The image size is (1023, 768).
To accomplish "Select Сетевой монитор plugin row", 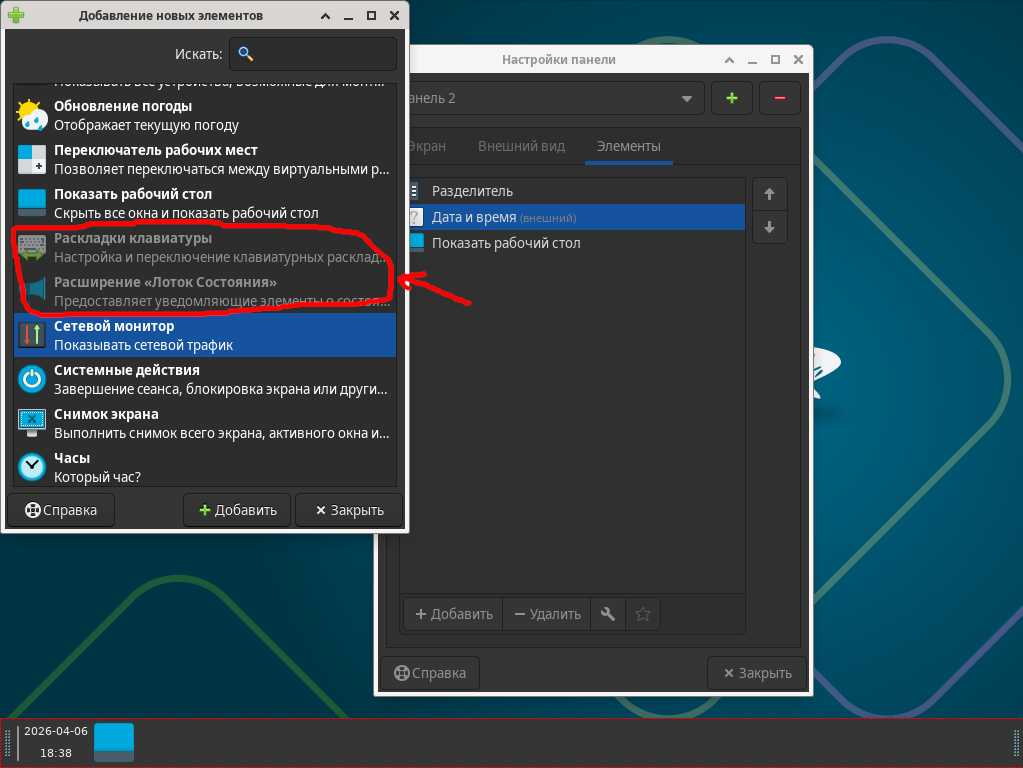I will click(x=205, y=335).
